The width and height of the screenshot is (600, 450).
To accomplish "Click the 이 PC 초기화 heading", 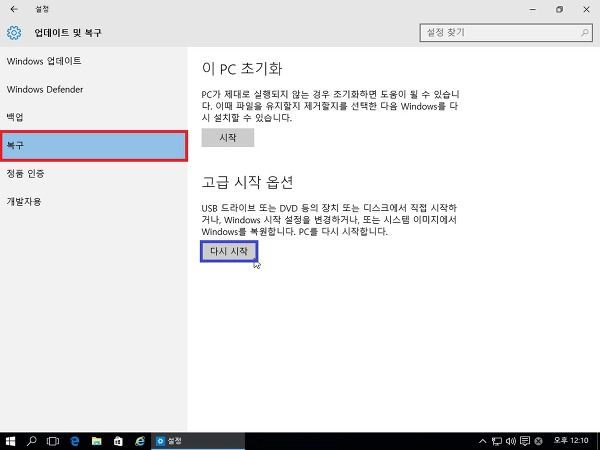I will click(242, 69).
